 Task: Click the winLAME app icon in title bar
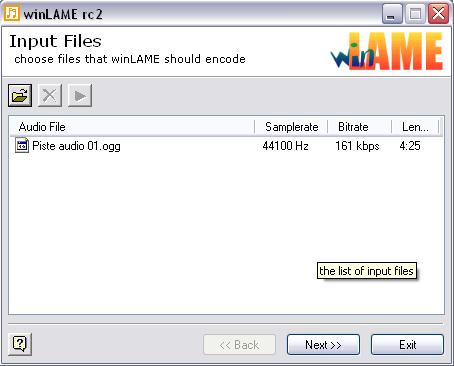12,13
